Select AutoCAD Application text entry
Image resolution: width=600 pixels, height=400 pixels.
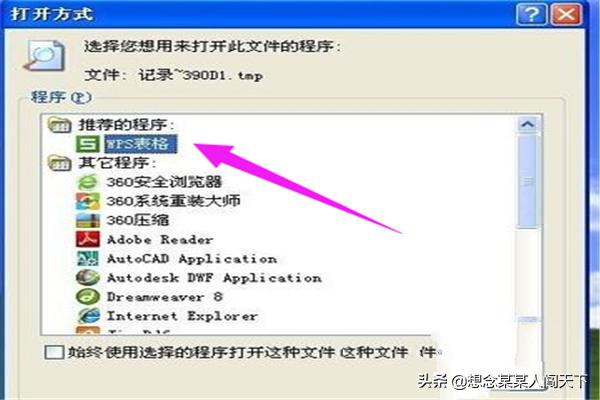coord(192,259)
